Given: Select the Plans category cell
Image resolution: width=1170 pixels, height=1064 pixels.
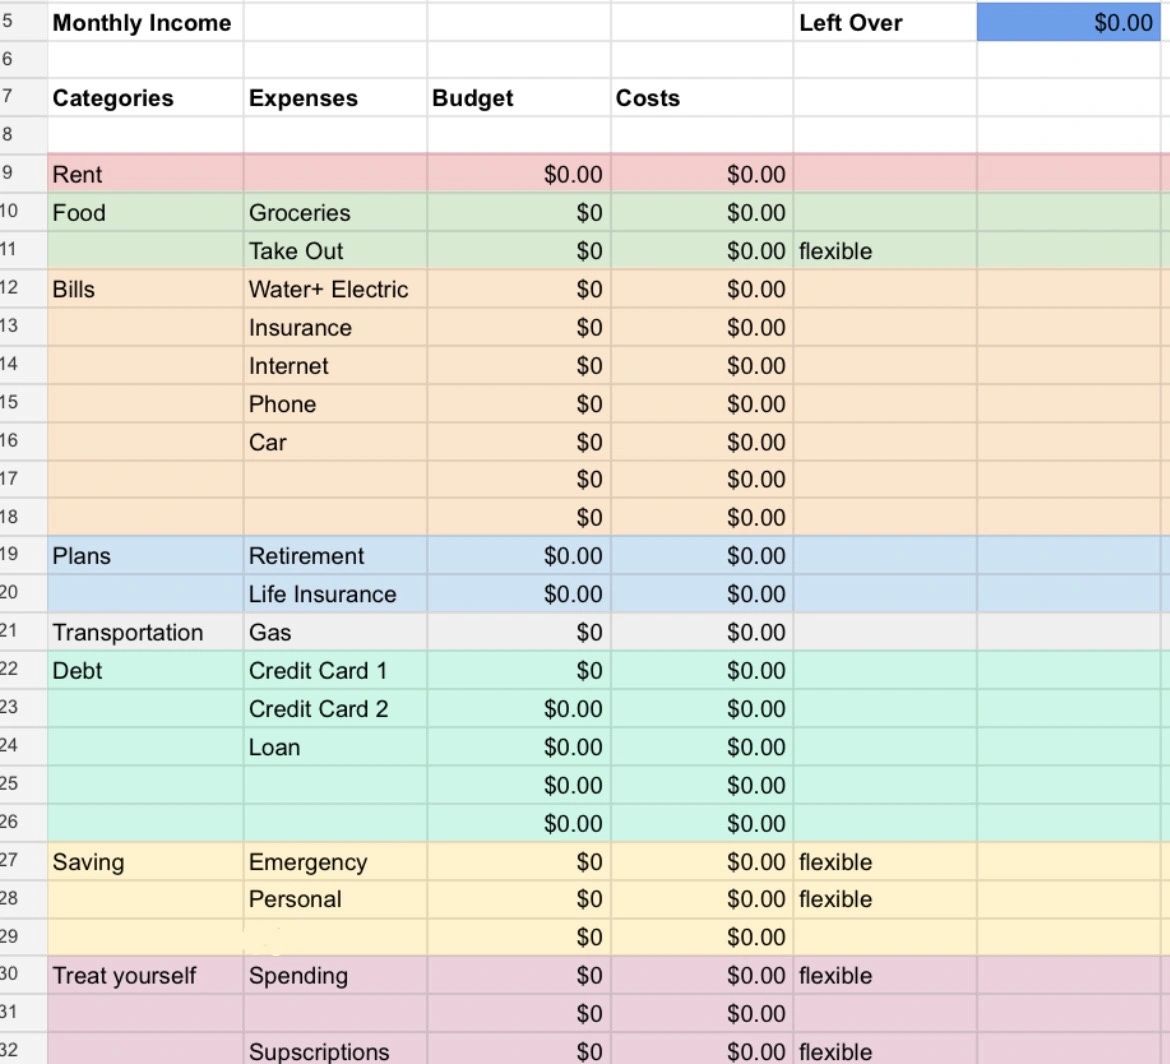Looking at the screenshot, I should click(x=146, y=555).
